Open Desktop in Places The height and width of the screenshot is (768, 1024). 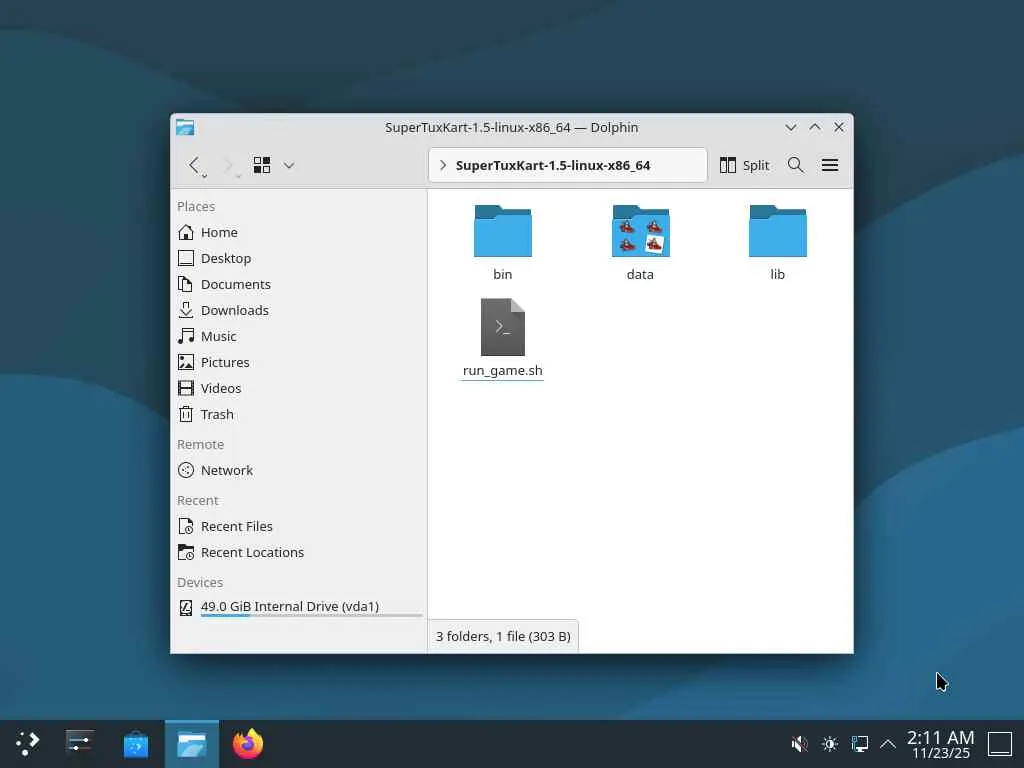299,259
